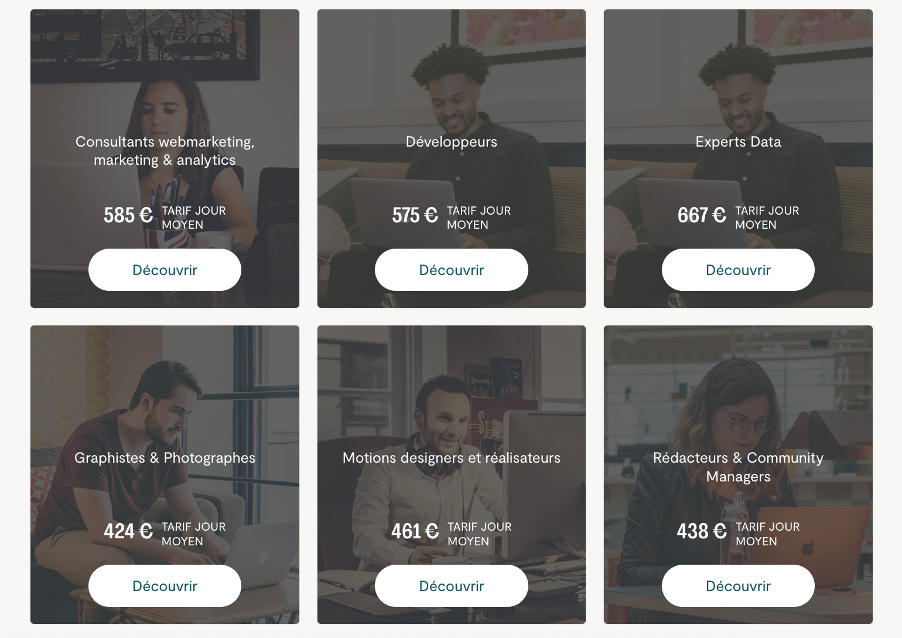The image size is (902, 638).
Task: Open the Rédacteurs & Community Managers title
Action: 738,467
